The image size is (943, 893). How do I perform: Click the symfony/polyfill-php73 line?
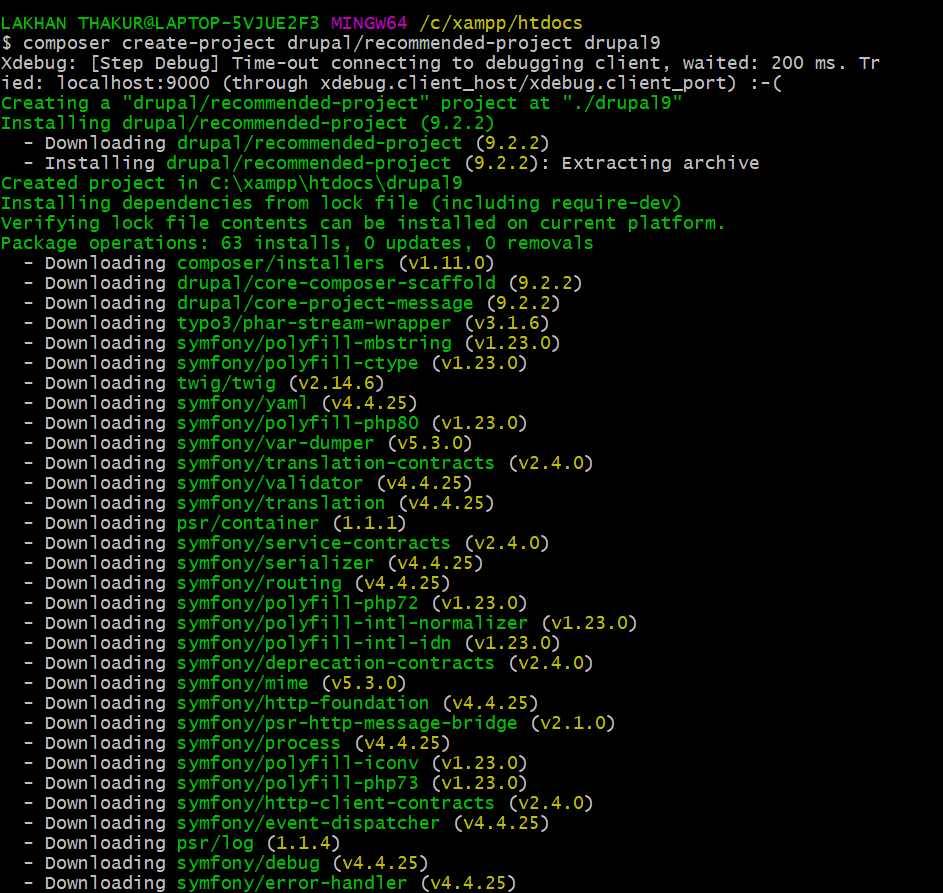tap(275, 783)
